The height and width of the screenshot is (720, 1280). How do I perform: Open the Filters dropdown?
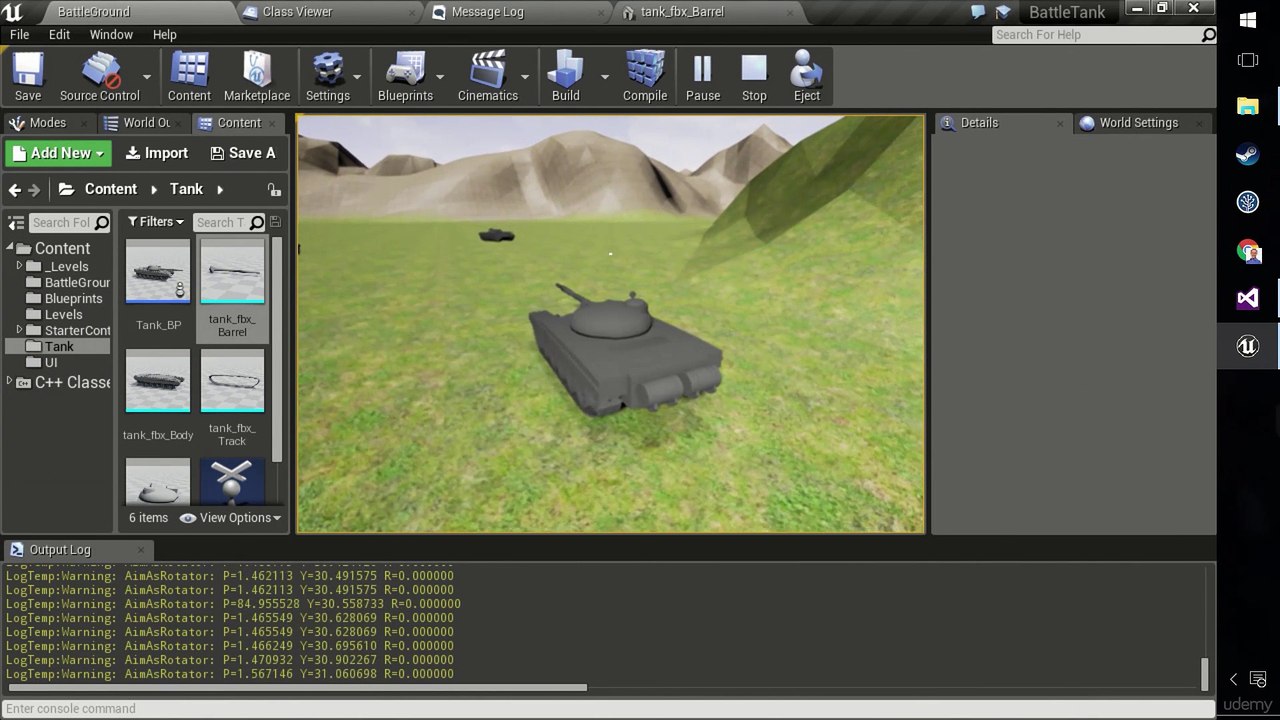click(156, 222)
